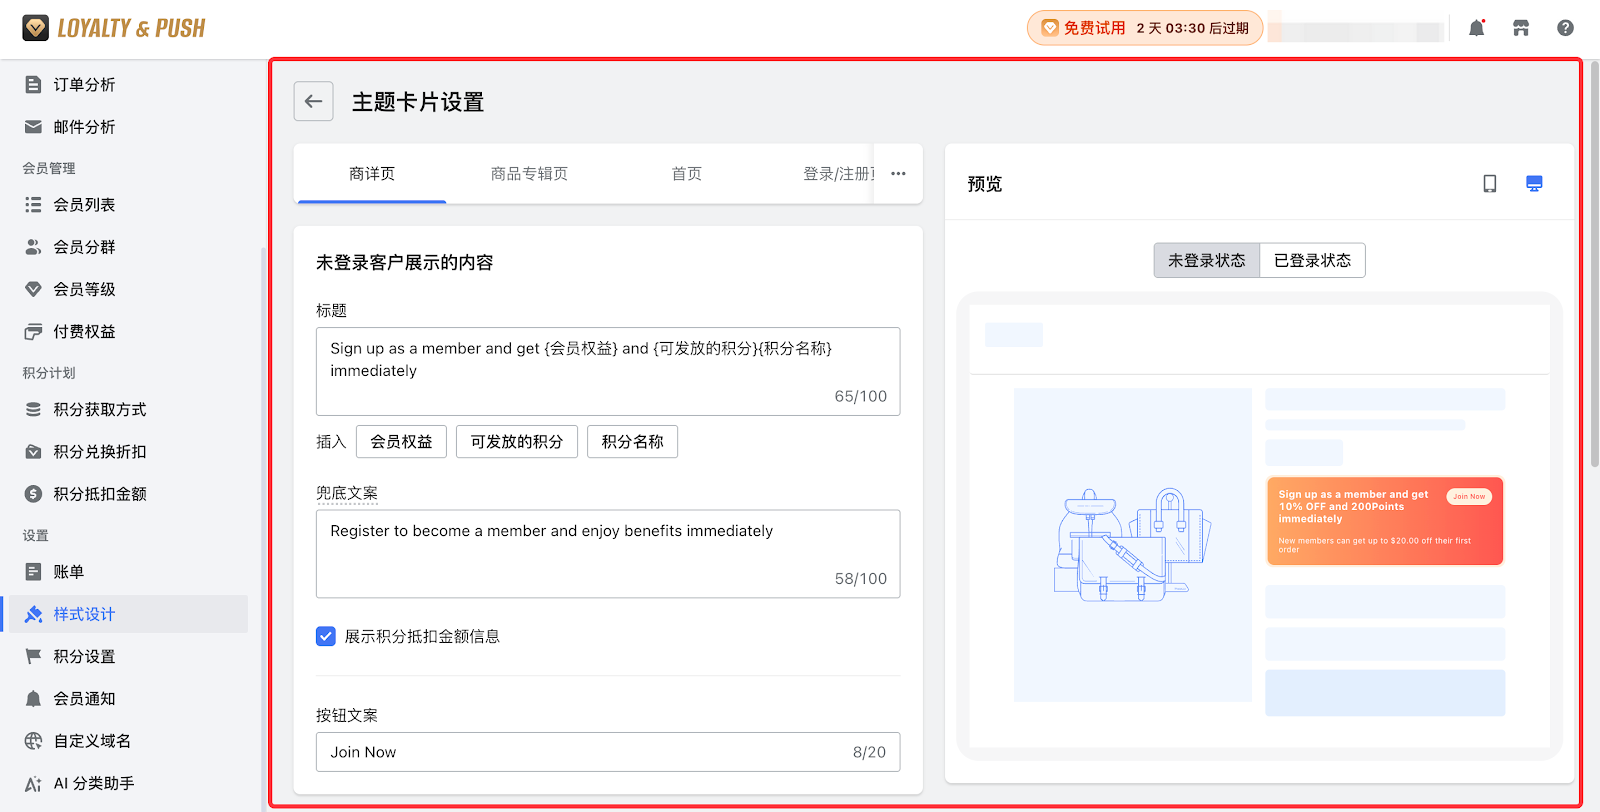
Task: Click the store icon in header
Action: pyautogui.click(x=1521, y=28)
